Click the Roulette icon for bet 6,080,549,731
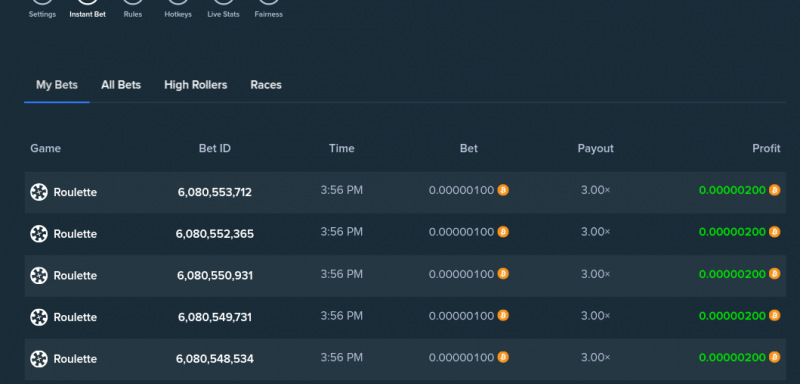Viewport: 800px width, 384px height. click(x=39, y=317)
